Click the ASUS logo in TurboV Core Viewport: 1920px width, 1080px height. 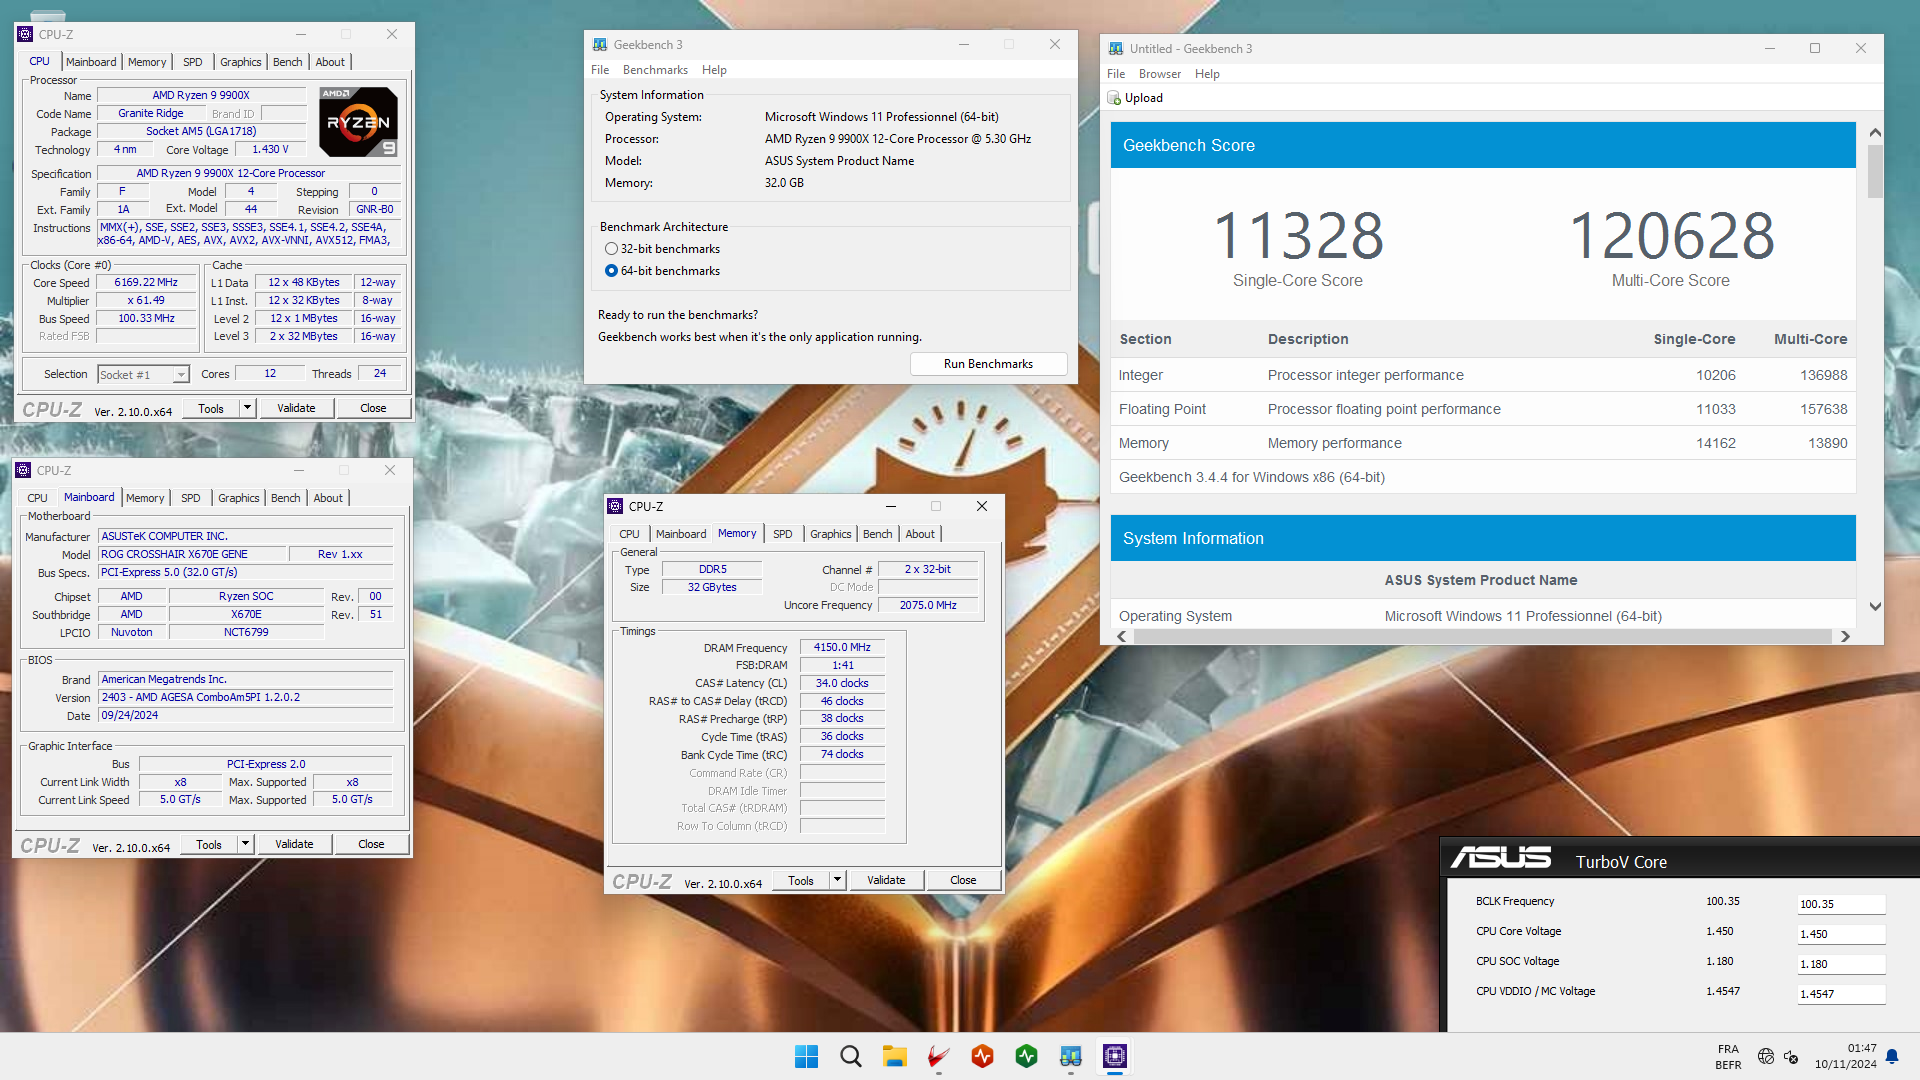click(x=1501, y=858)
